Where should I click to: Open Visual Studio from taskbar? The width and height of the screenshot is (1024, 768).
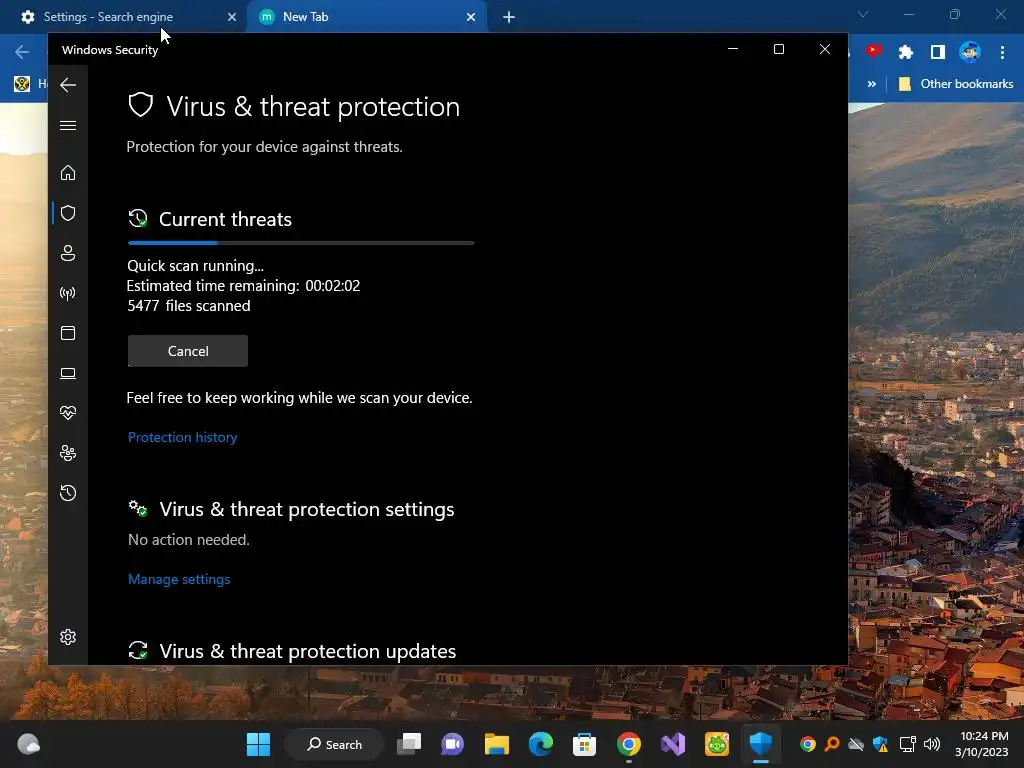pyautogui.click(x=673, y=744)
